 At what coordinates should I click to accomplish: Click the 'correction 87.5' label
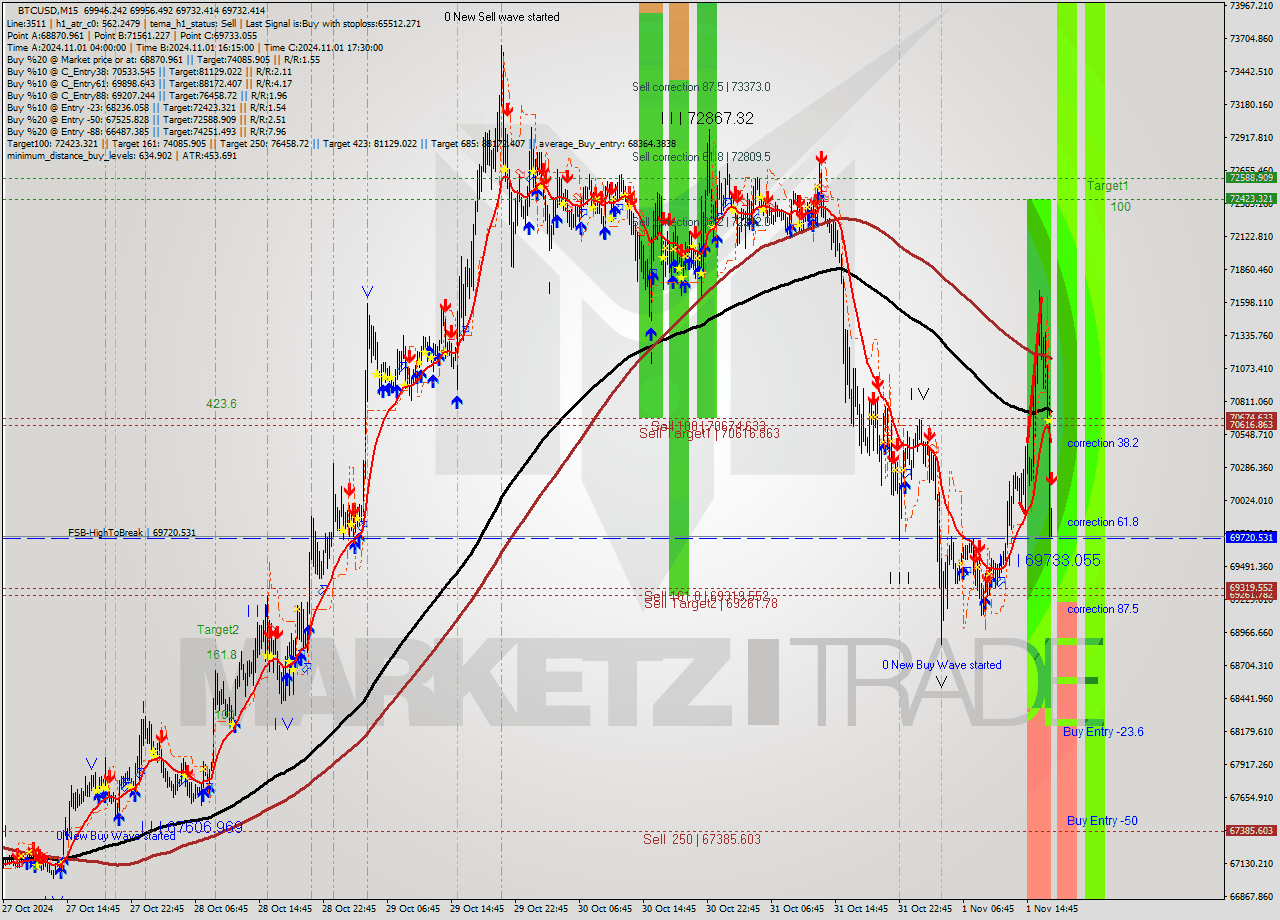[1102, 609]
